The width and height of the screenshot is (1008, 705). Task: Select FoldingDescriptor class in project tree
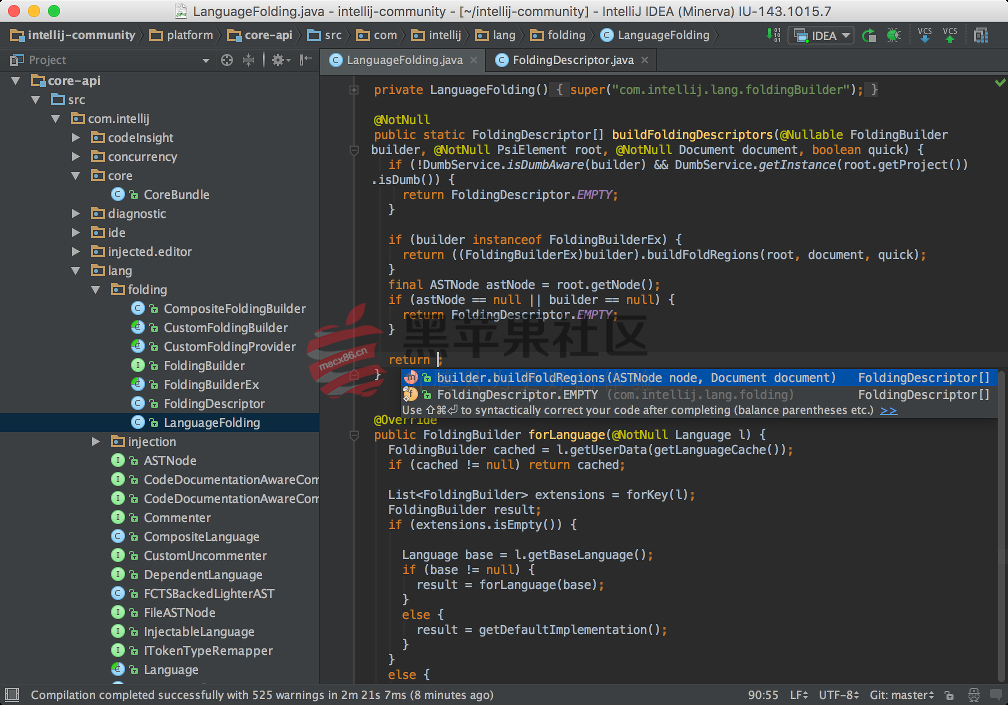(x=198, y=404)
